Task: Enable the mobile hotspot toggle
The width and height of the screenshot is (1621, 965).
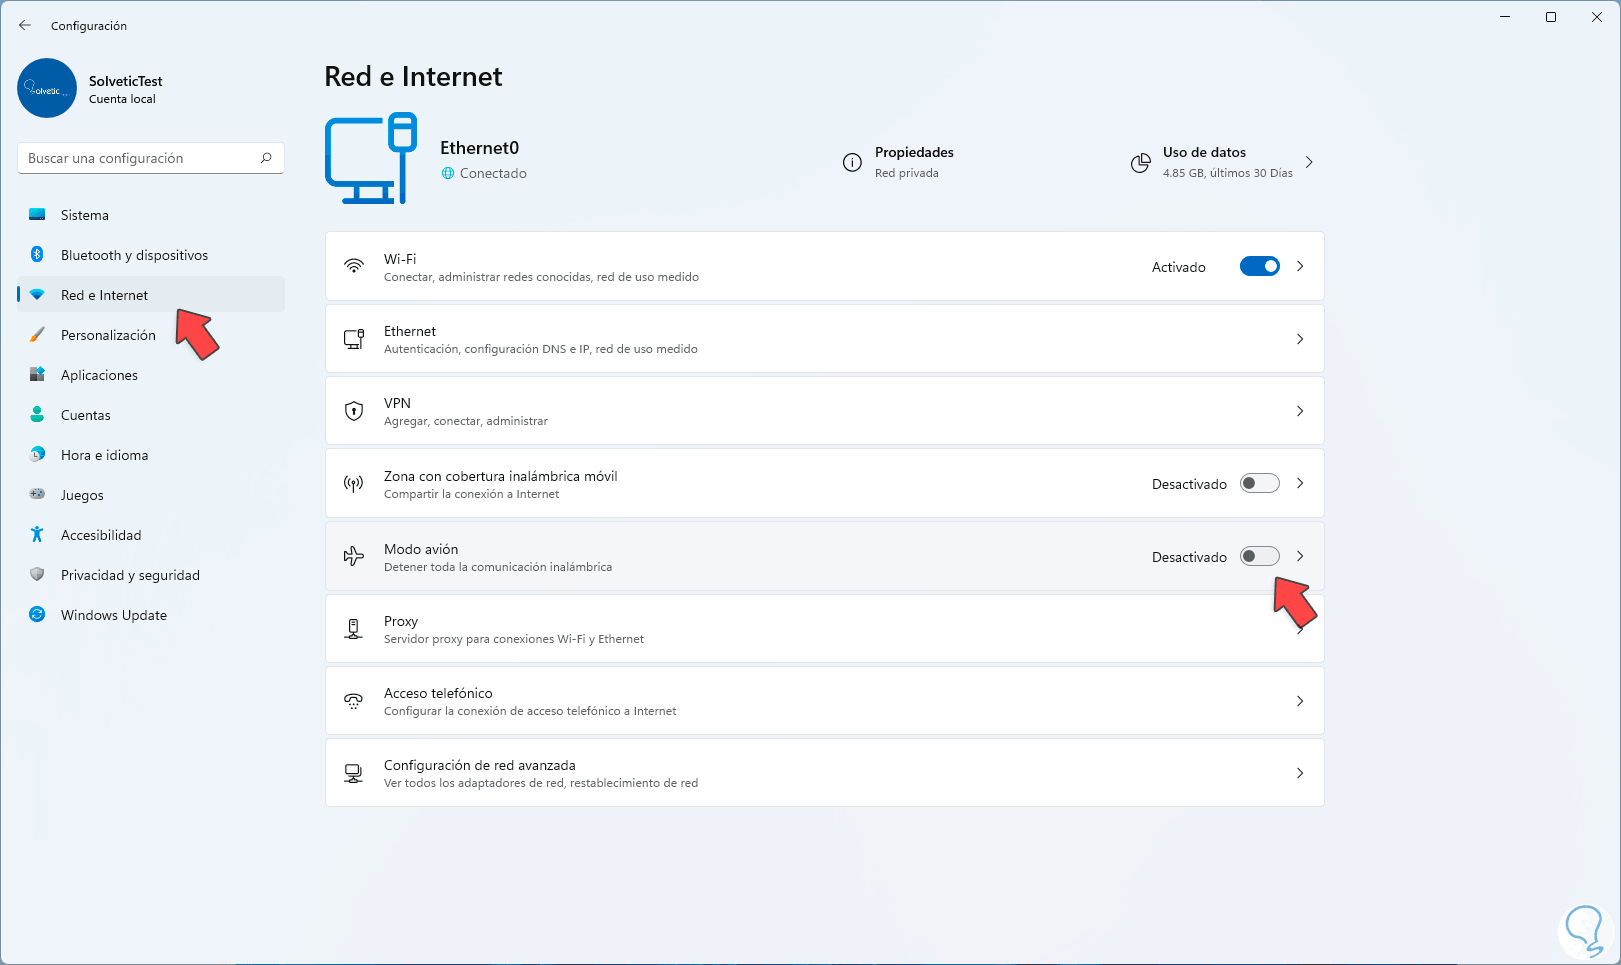Action: coord(1259,484)
